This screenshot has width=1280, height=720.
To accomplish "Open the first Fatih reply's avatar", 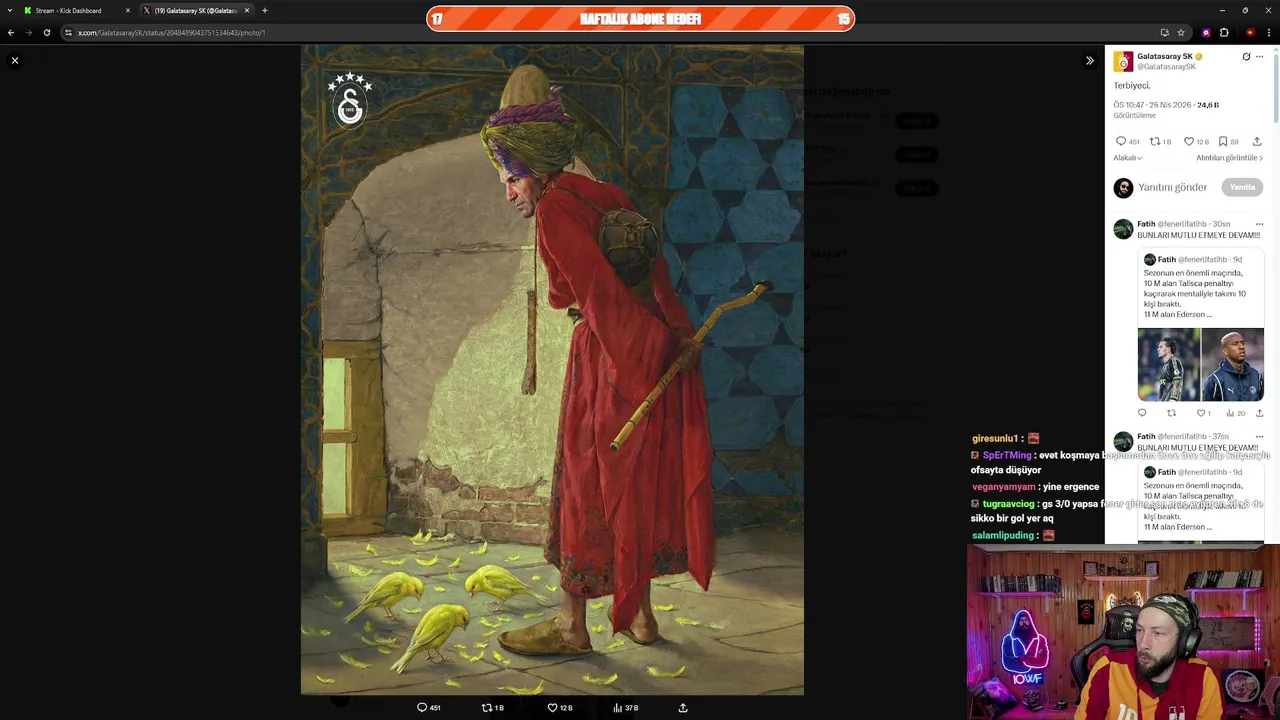I will [x=1124, y=229].
